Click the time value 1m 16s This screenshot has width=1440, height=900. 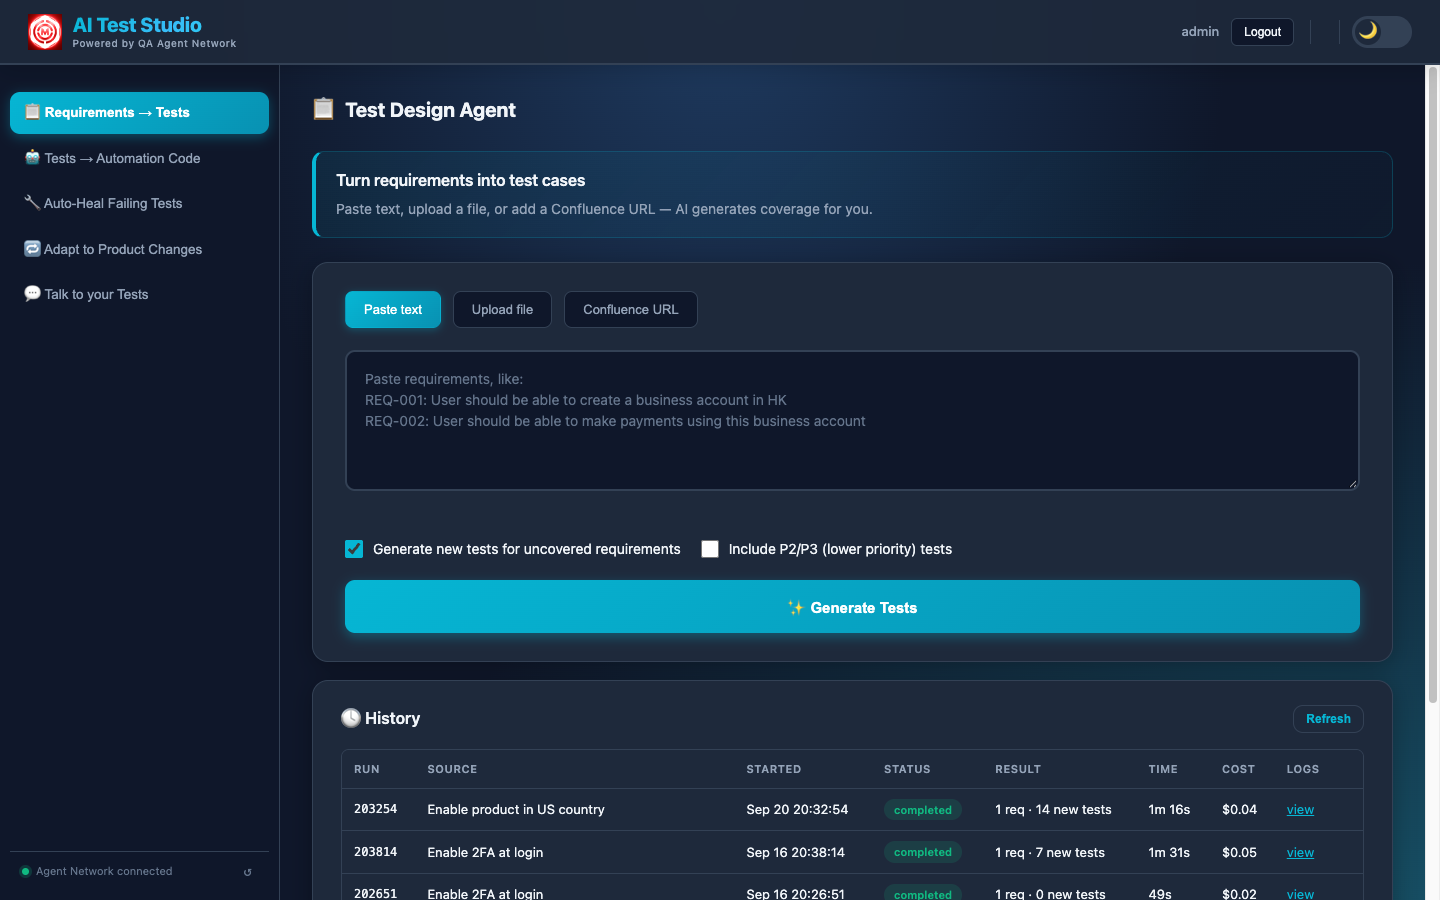[1169, 810]
